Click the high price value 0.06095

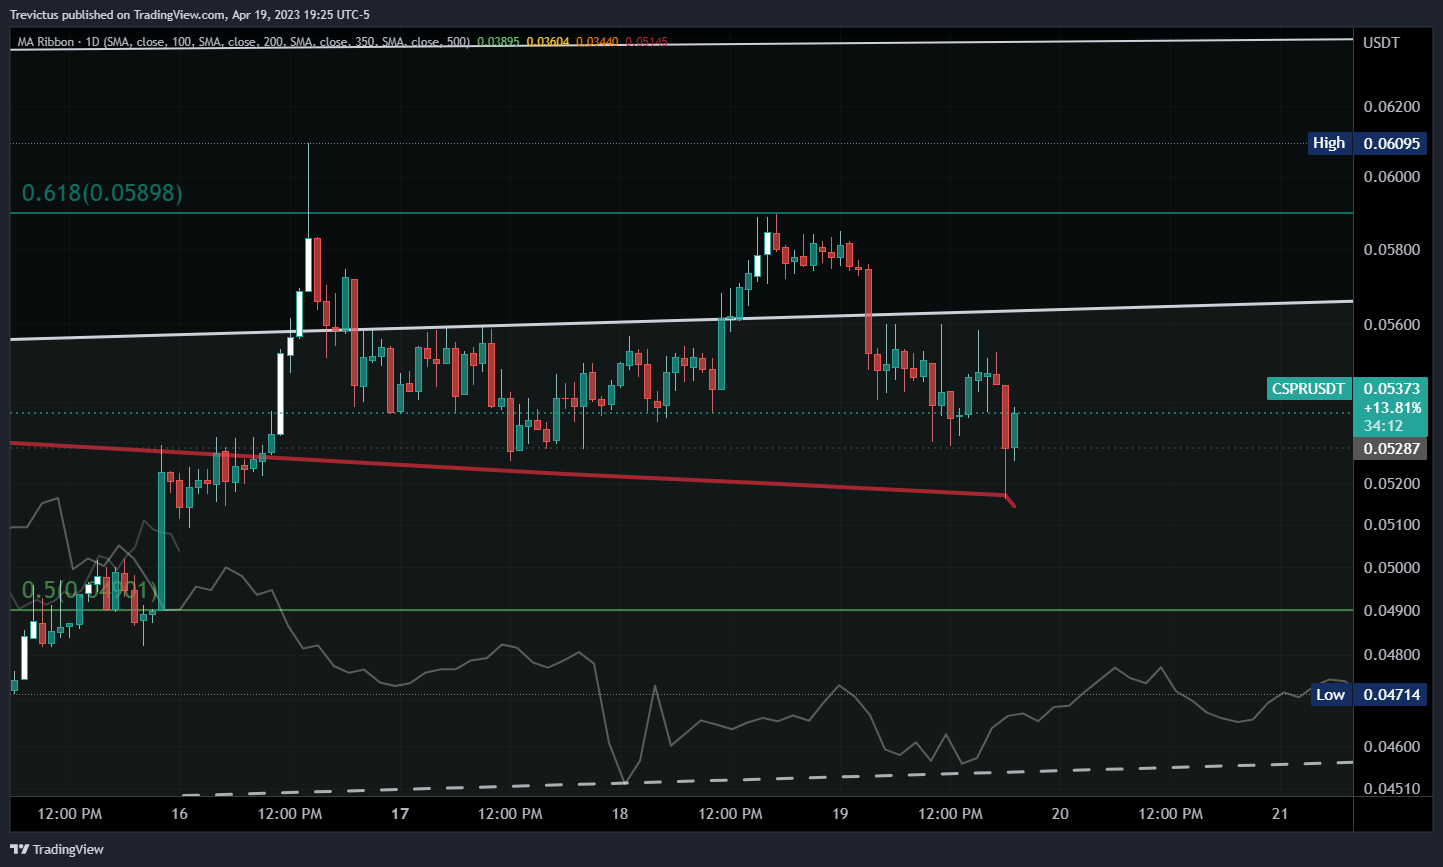pyautogui.click(x=1392, y=143)
